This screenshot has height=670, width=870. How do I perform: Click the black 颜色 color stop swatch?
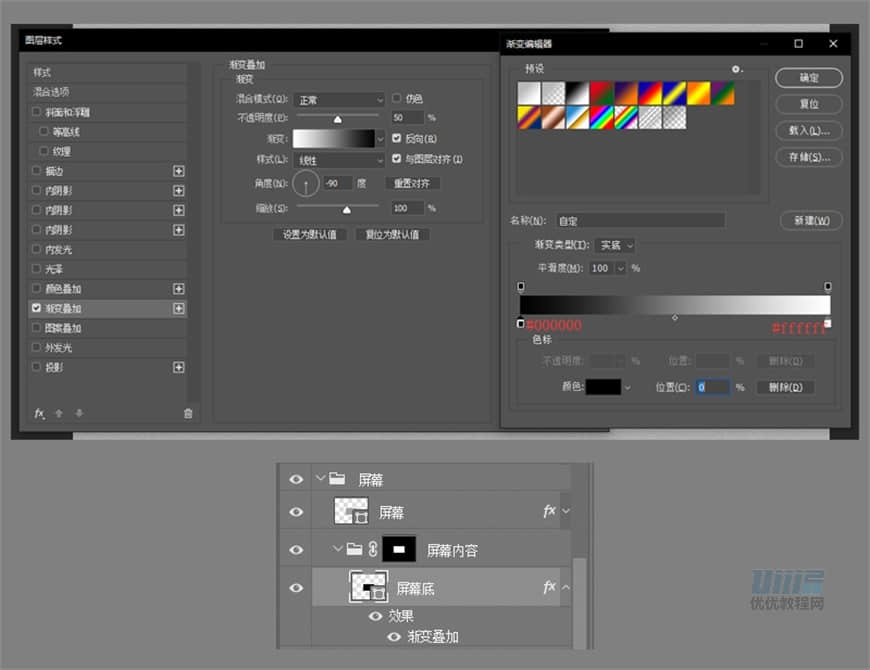coord(603,387)
